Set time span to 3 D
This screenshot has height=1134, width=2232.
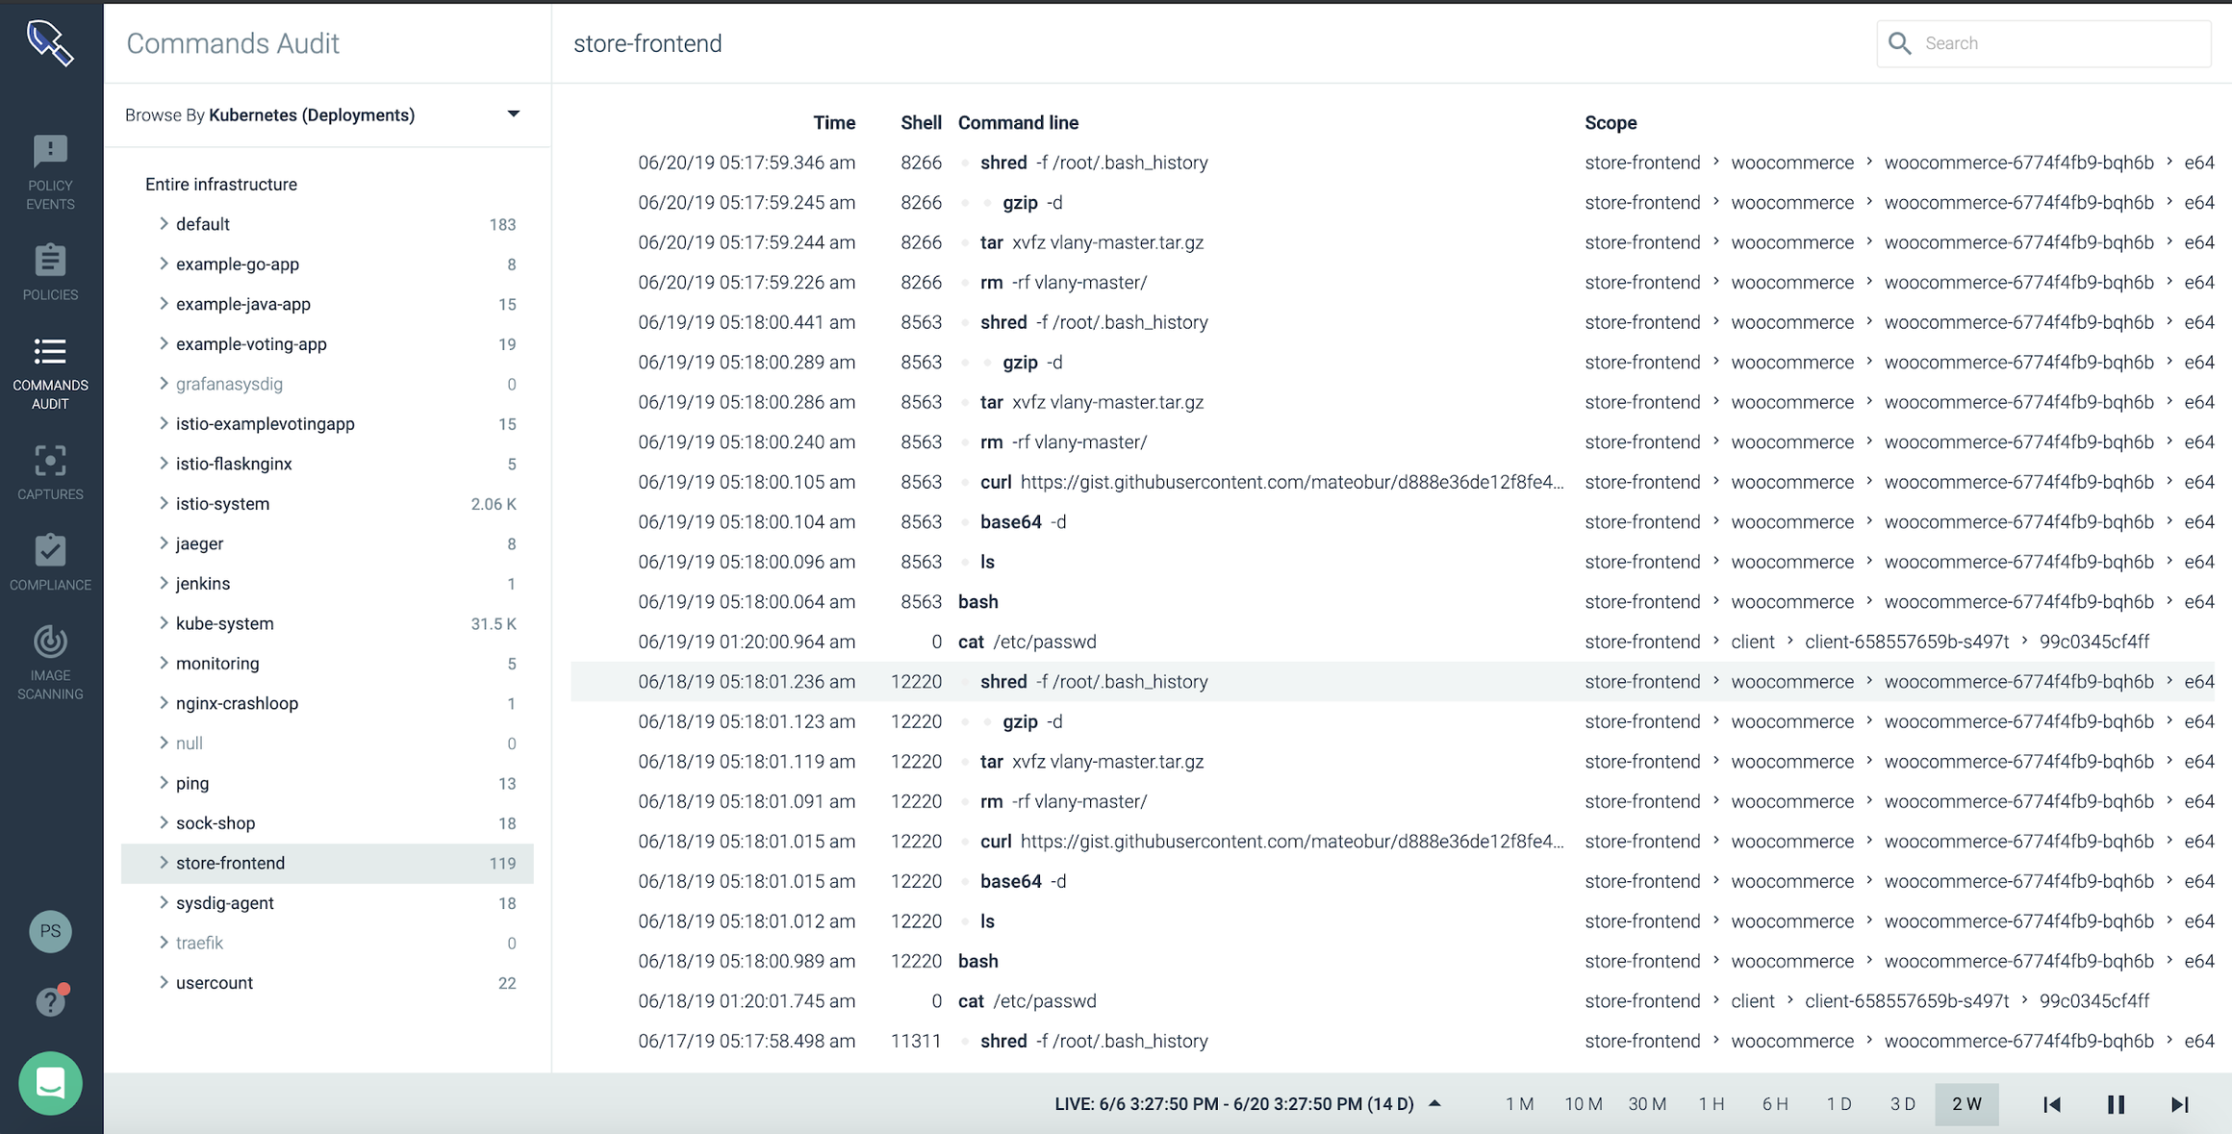click(x=1903, y=1104)
